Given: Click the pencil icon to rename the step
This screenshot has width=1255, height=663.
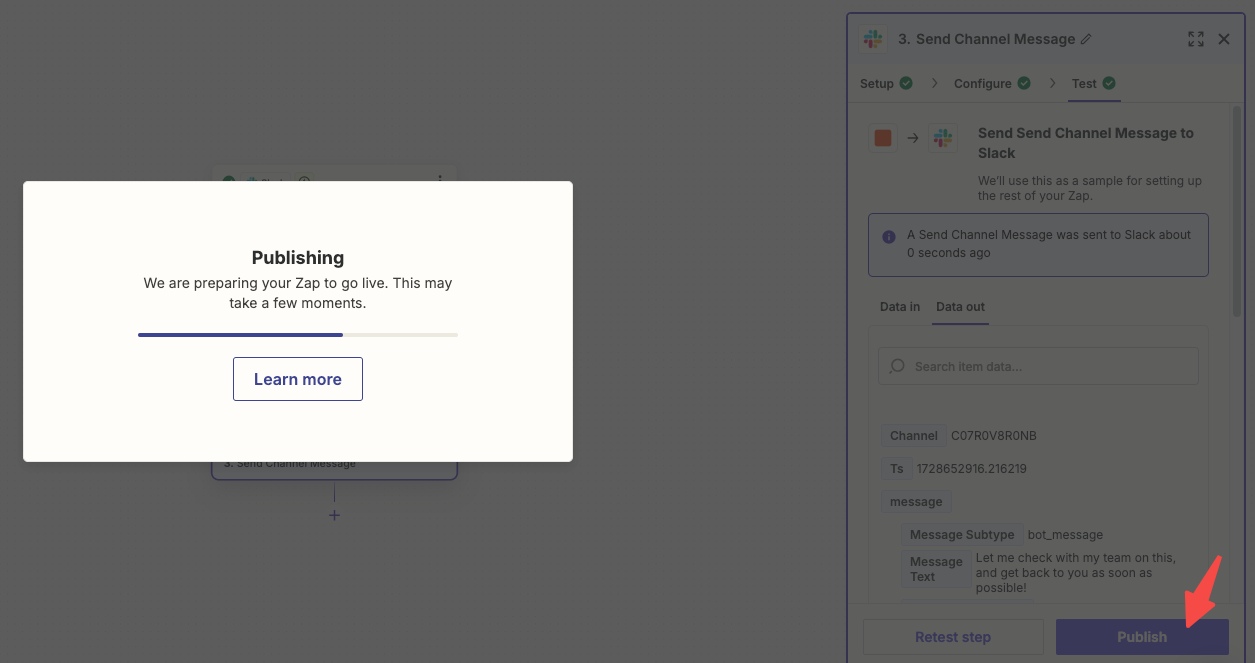Looking at the screenshot, I should [x=1087, y=39].
